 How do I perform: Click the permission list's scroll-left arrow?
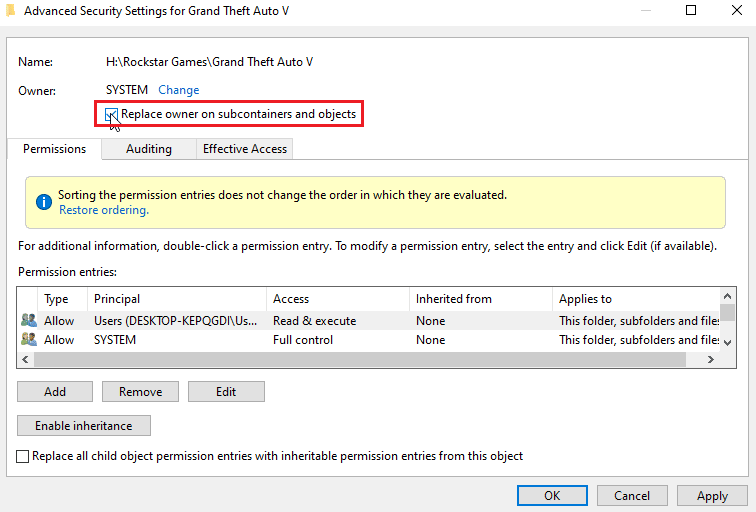coord(25,359)
